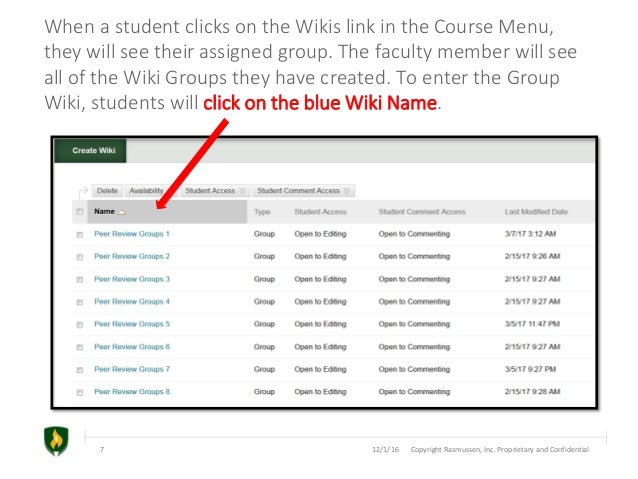The image size is (638, 479).
Task: Open the Peer Review Groups 5 wiki
Action: pyautogui.click(x=132, y=324)
